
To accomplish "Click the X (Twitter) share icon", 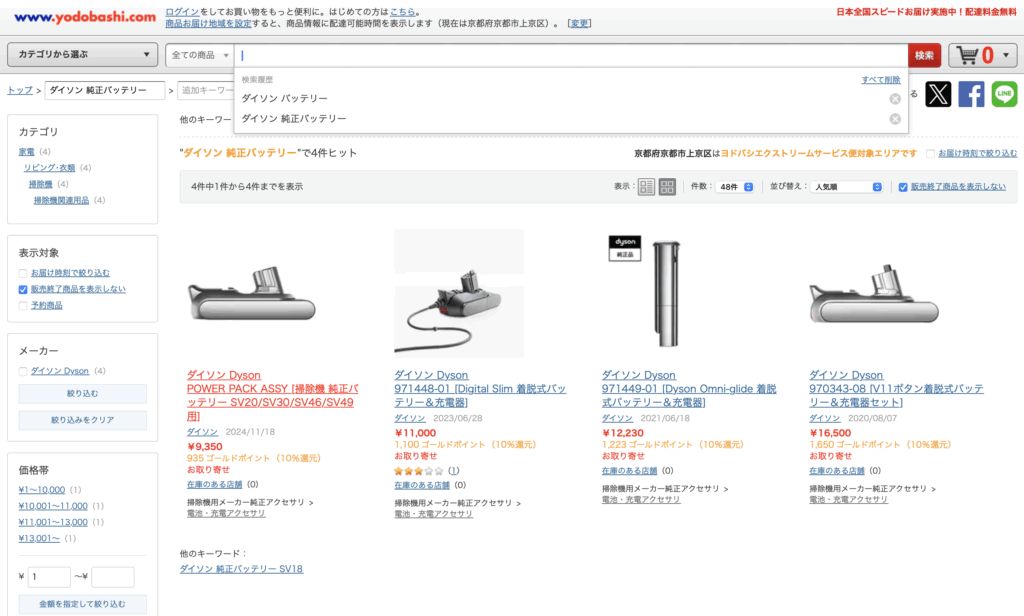I will coord(938,95).
